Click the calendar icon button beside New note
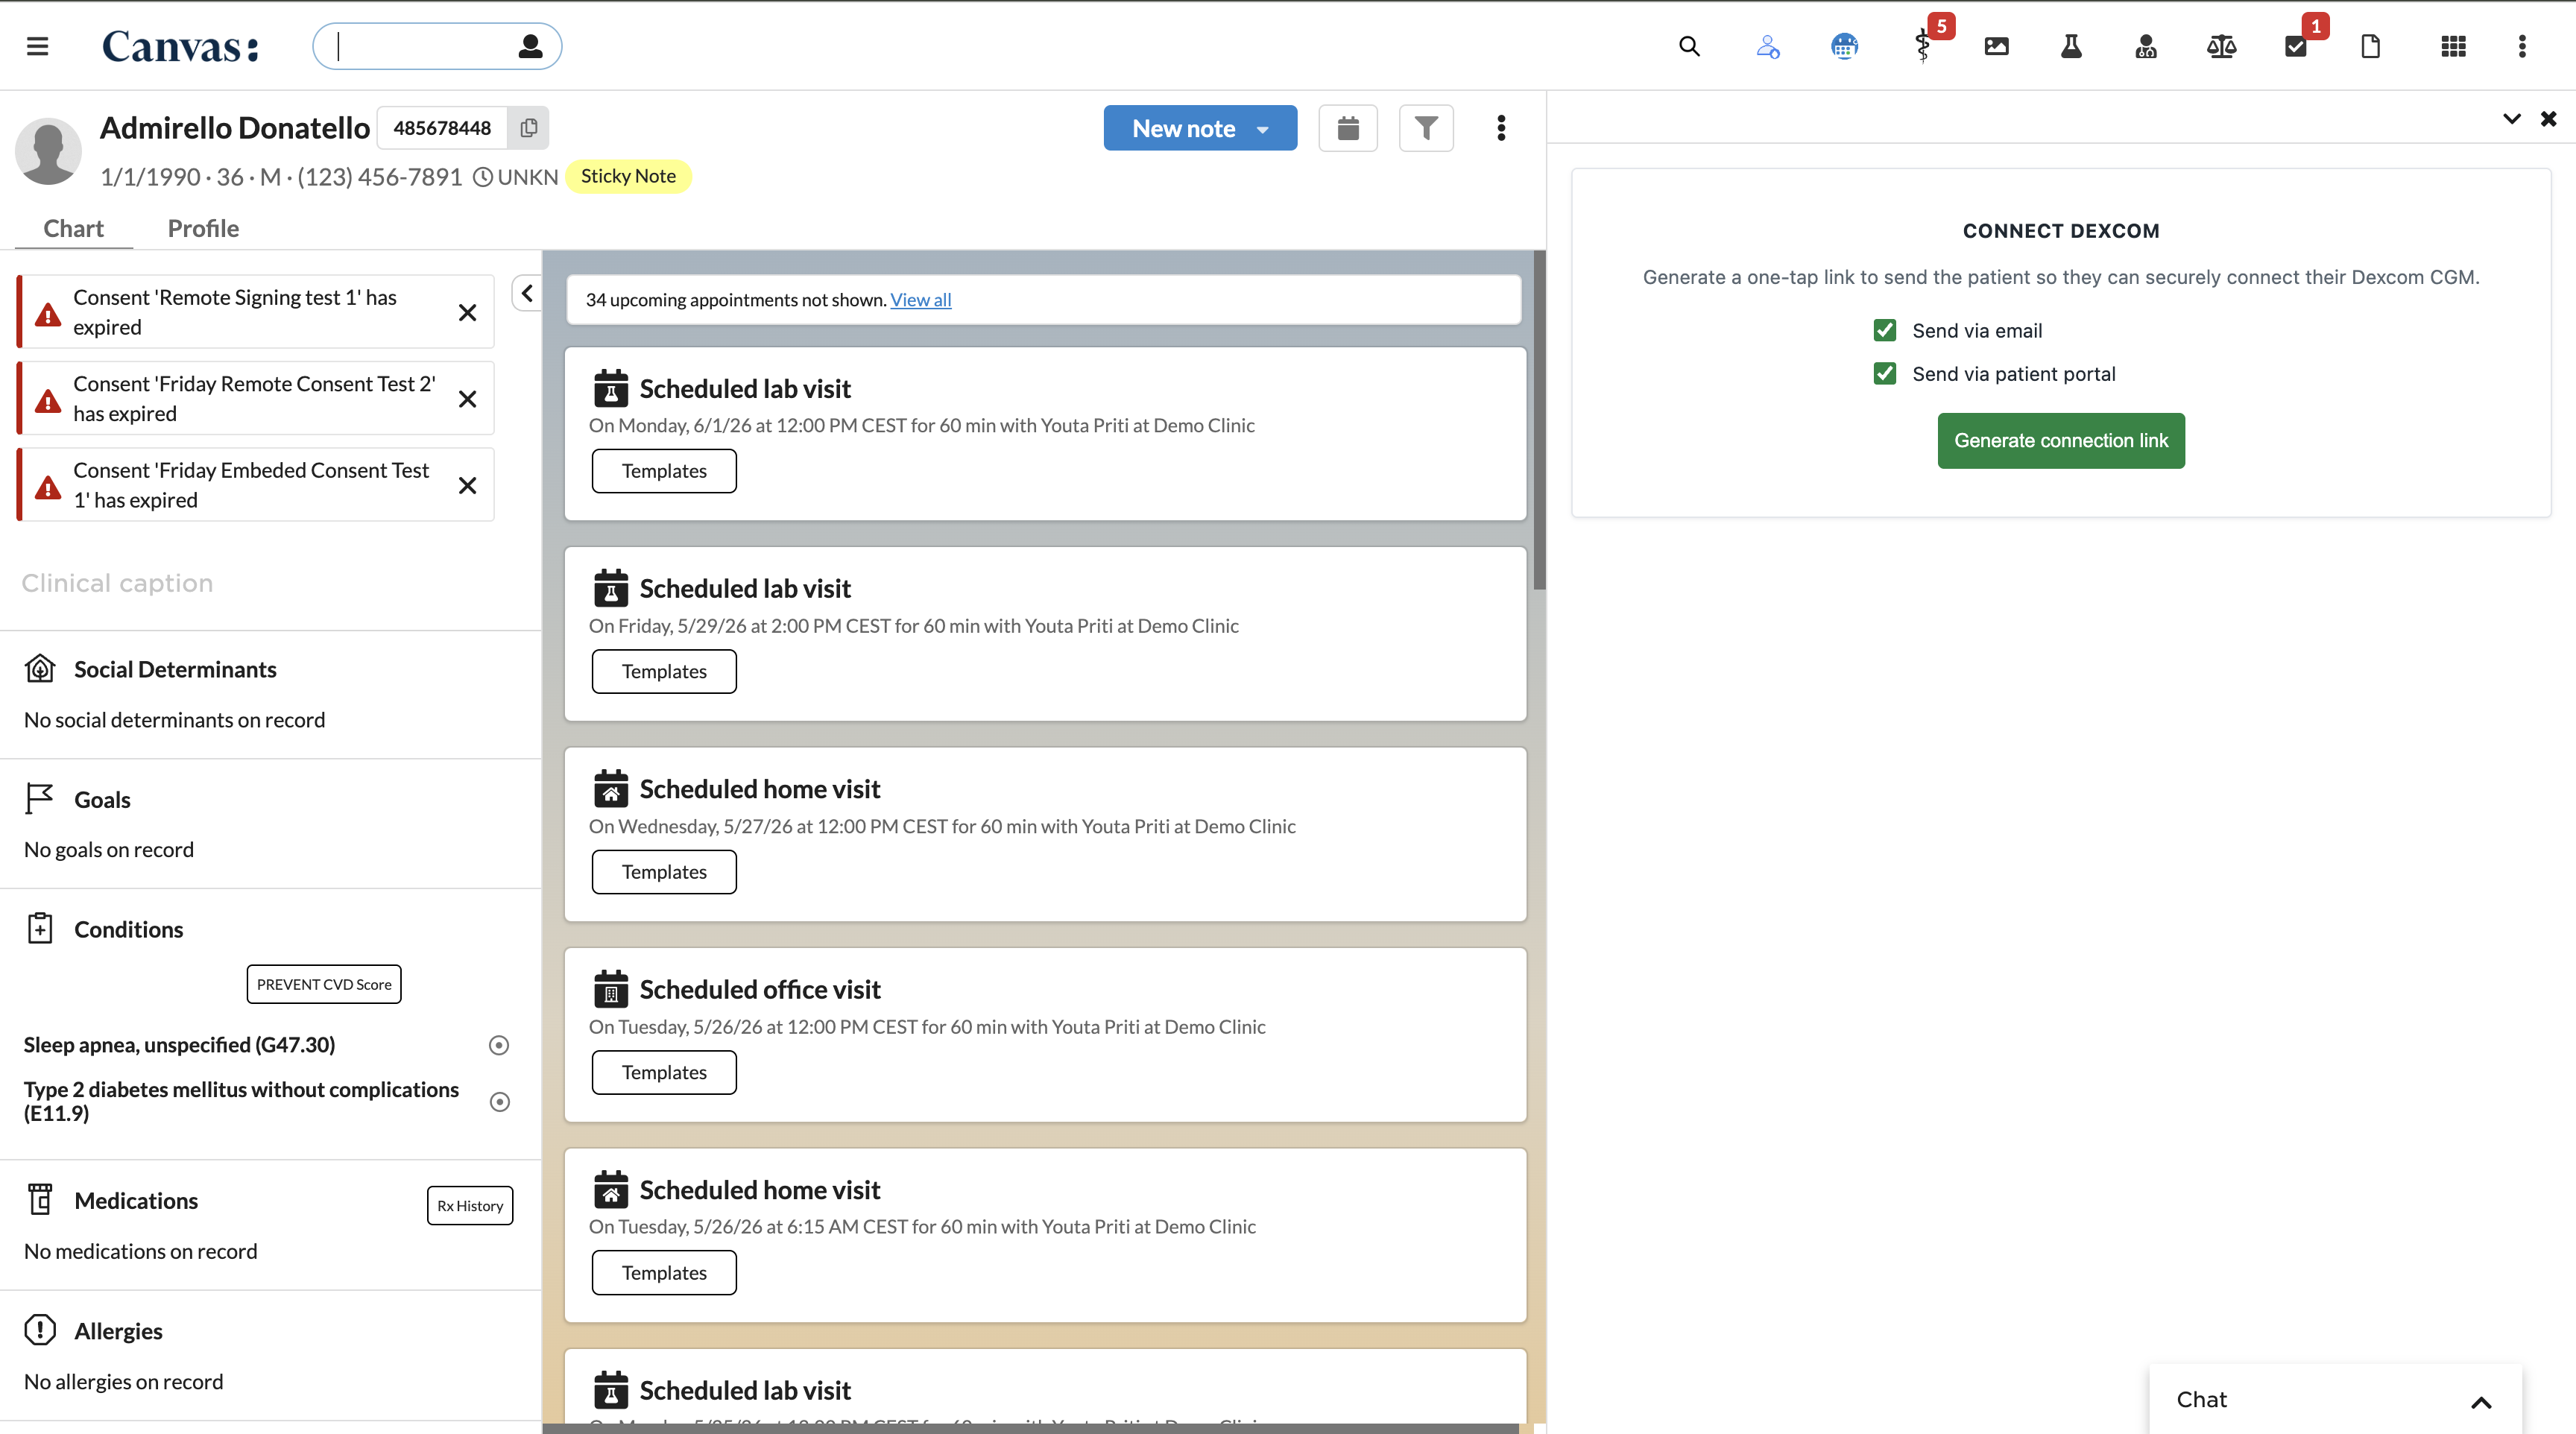The width and height of the screenshot is (2576, 1434). (x=1348, y=128)
